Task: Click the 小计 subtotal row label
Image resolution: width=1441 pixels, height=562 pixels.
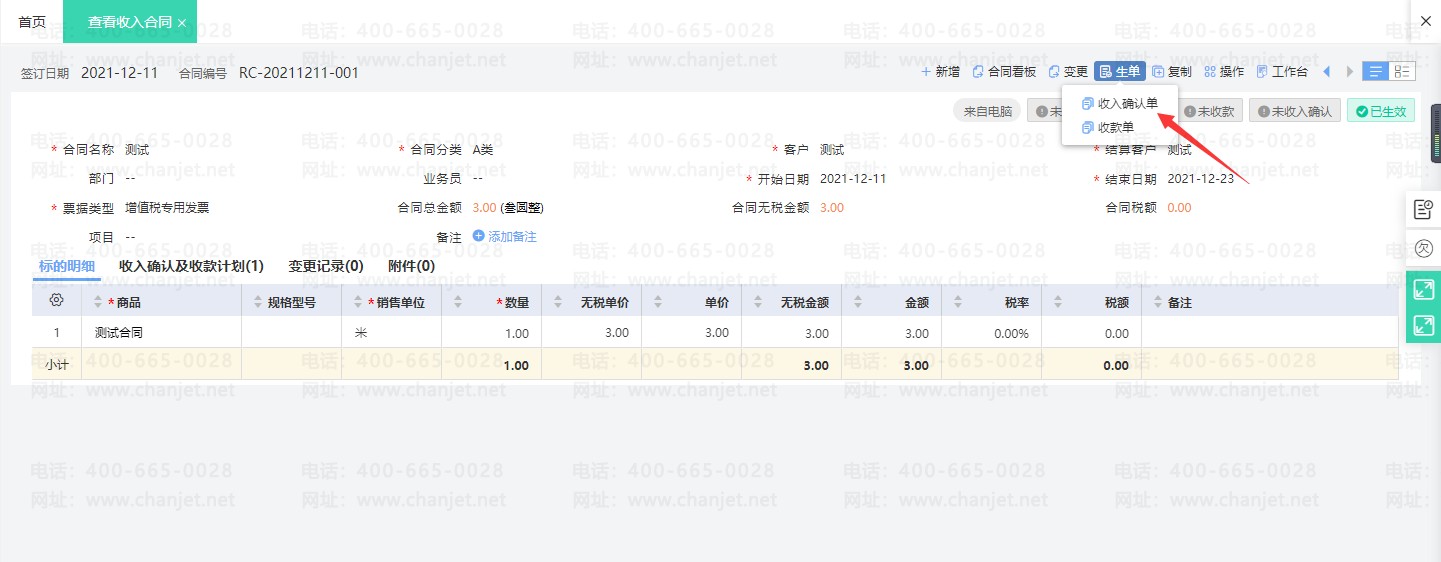Action: coord(57,365)
